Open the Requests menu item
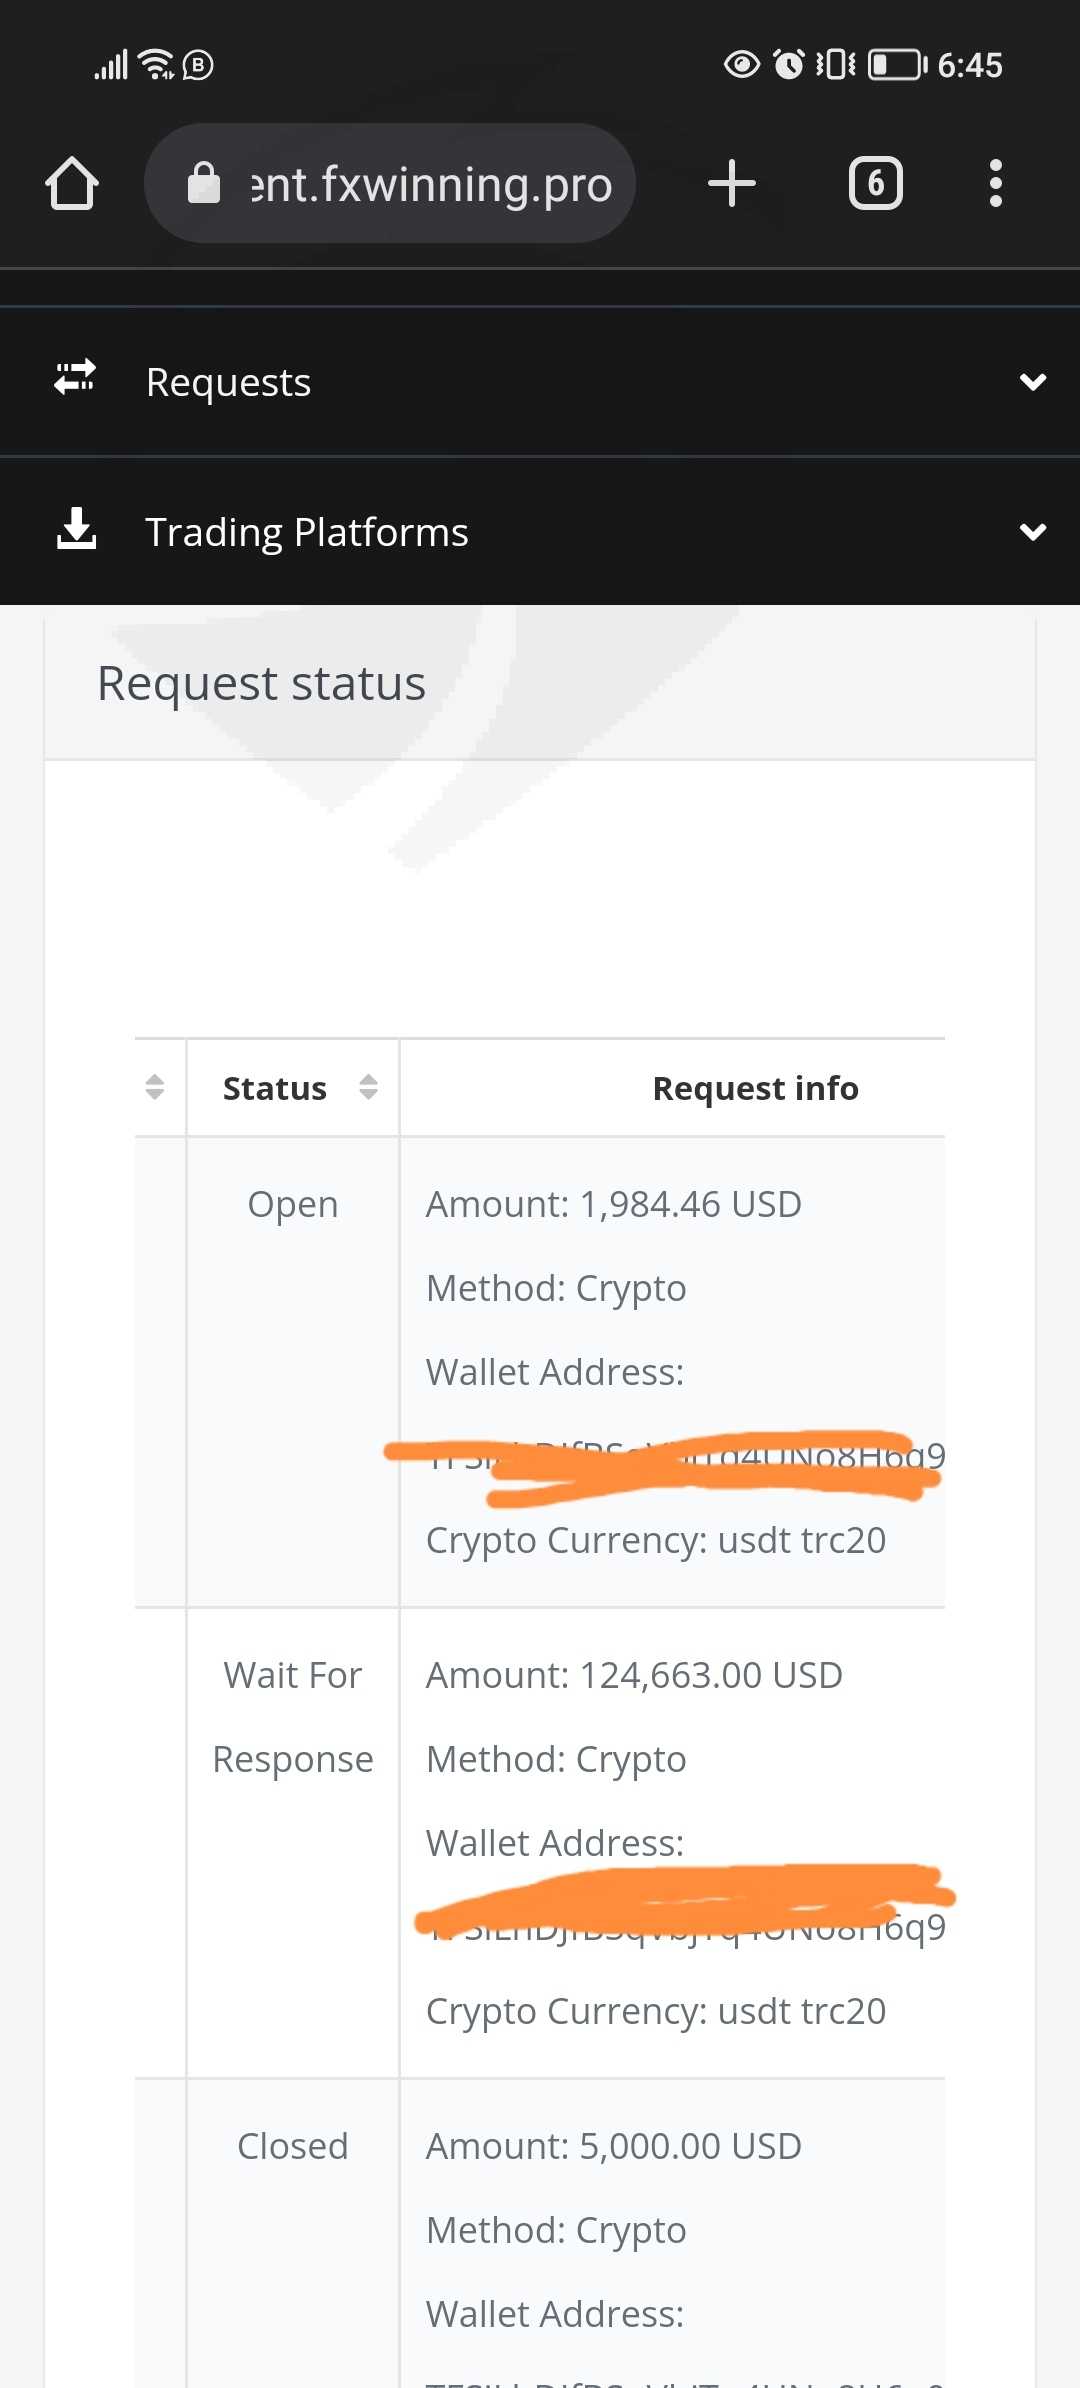The image size is (1080, 2388). [228, 382]
